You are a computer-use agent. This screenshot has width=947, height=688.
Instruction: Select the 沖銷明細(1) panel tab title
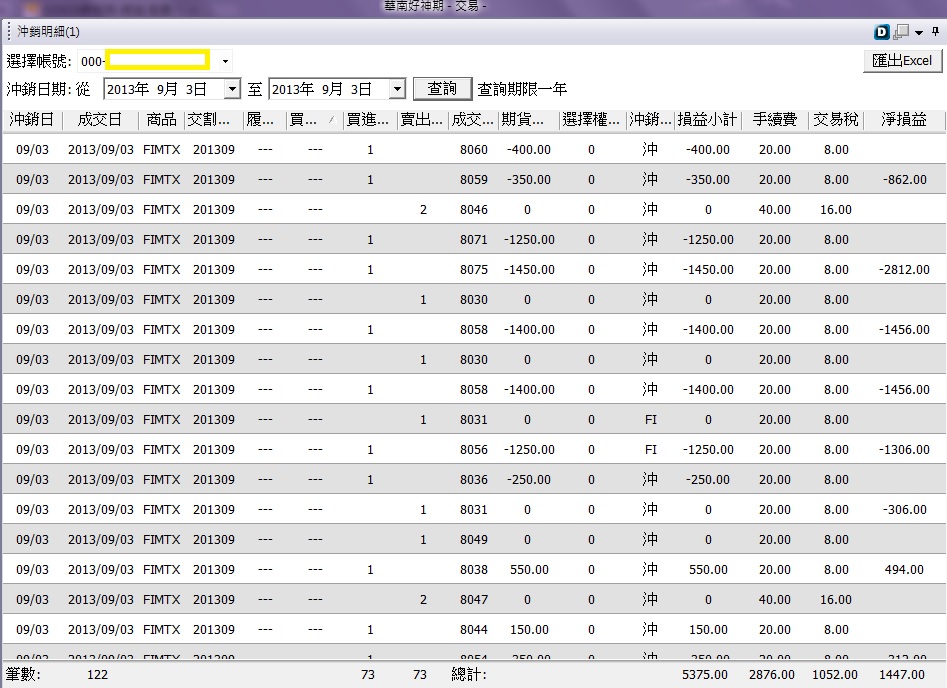[48, 31]
